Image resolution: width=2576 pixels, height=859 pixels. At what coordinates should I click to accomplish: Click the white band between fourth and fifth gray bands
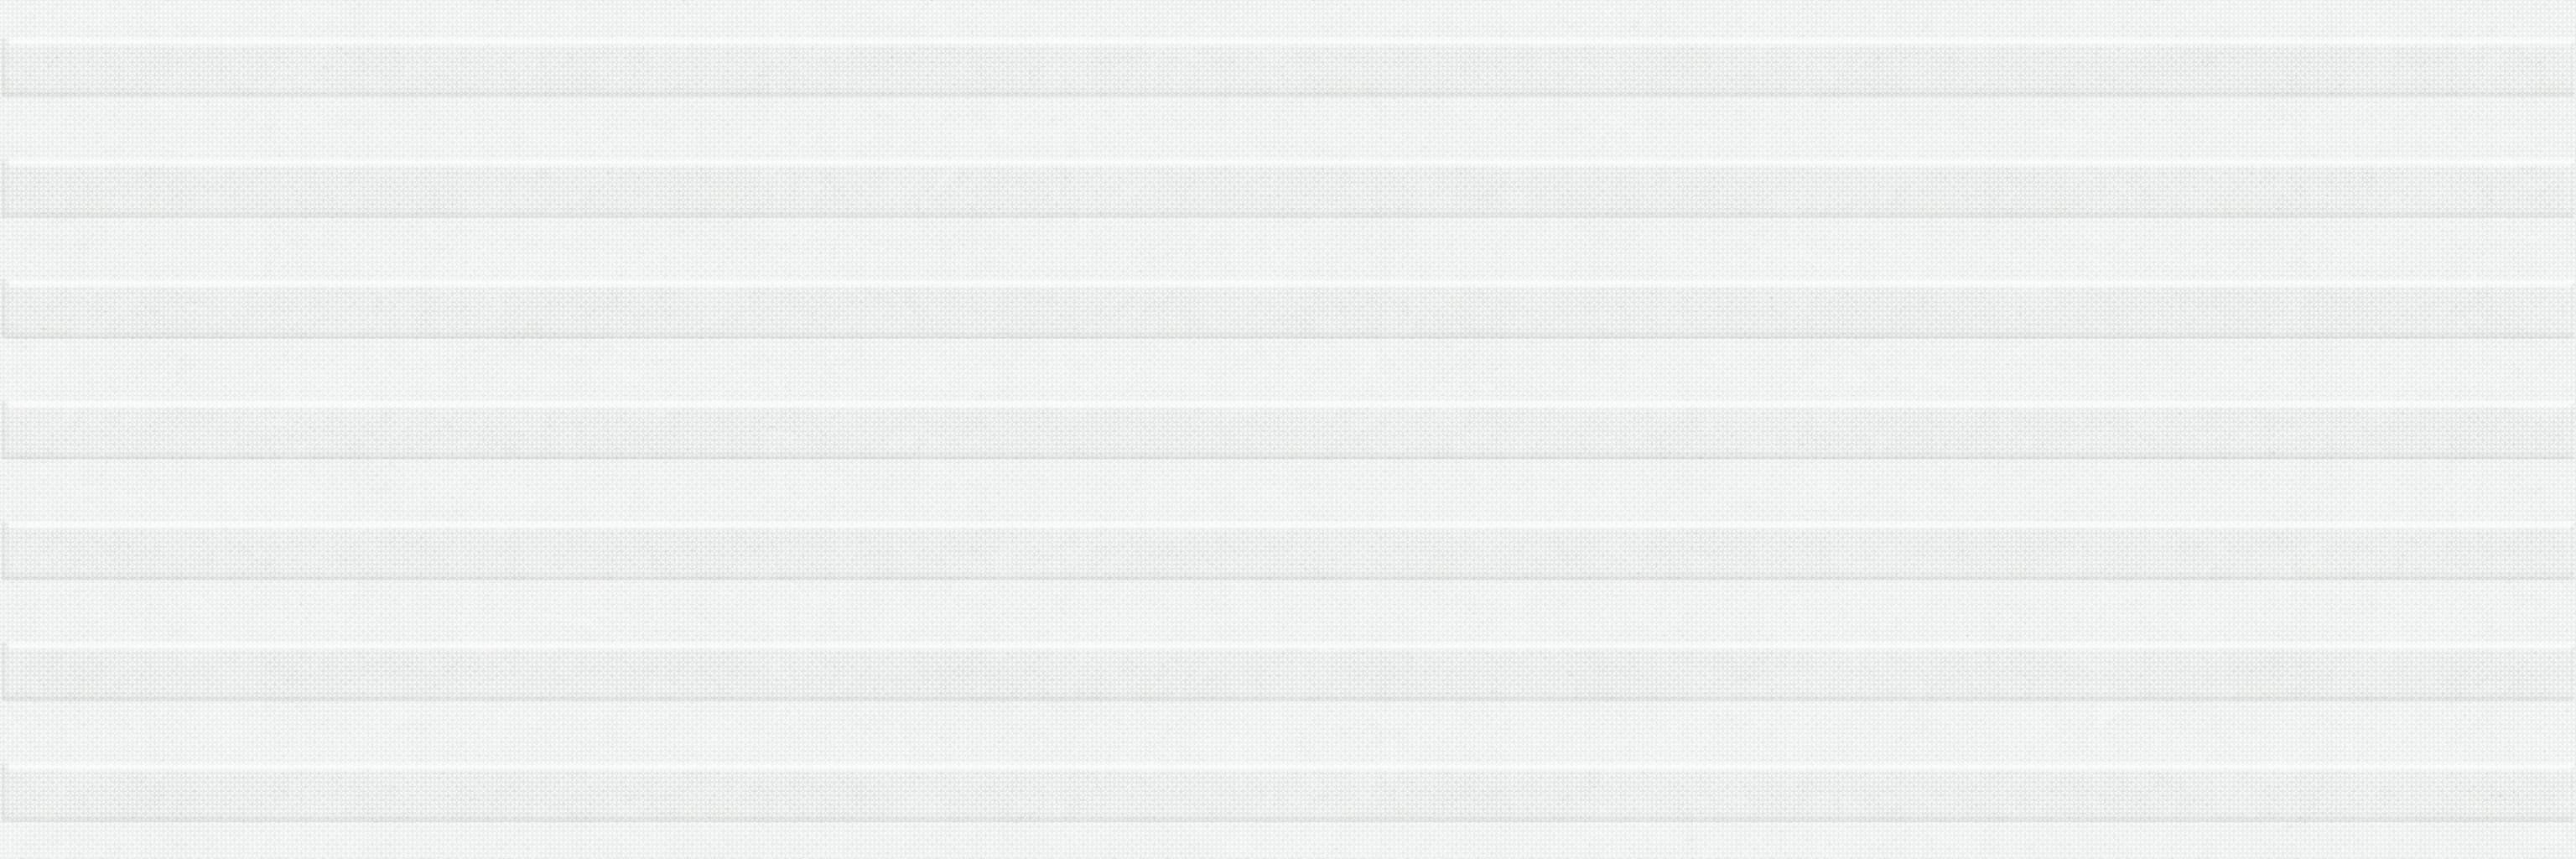pyautogui.click(x=1288, y=491)
